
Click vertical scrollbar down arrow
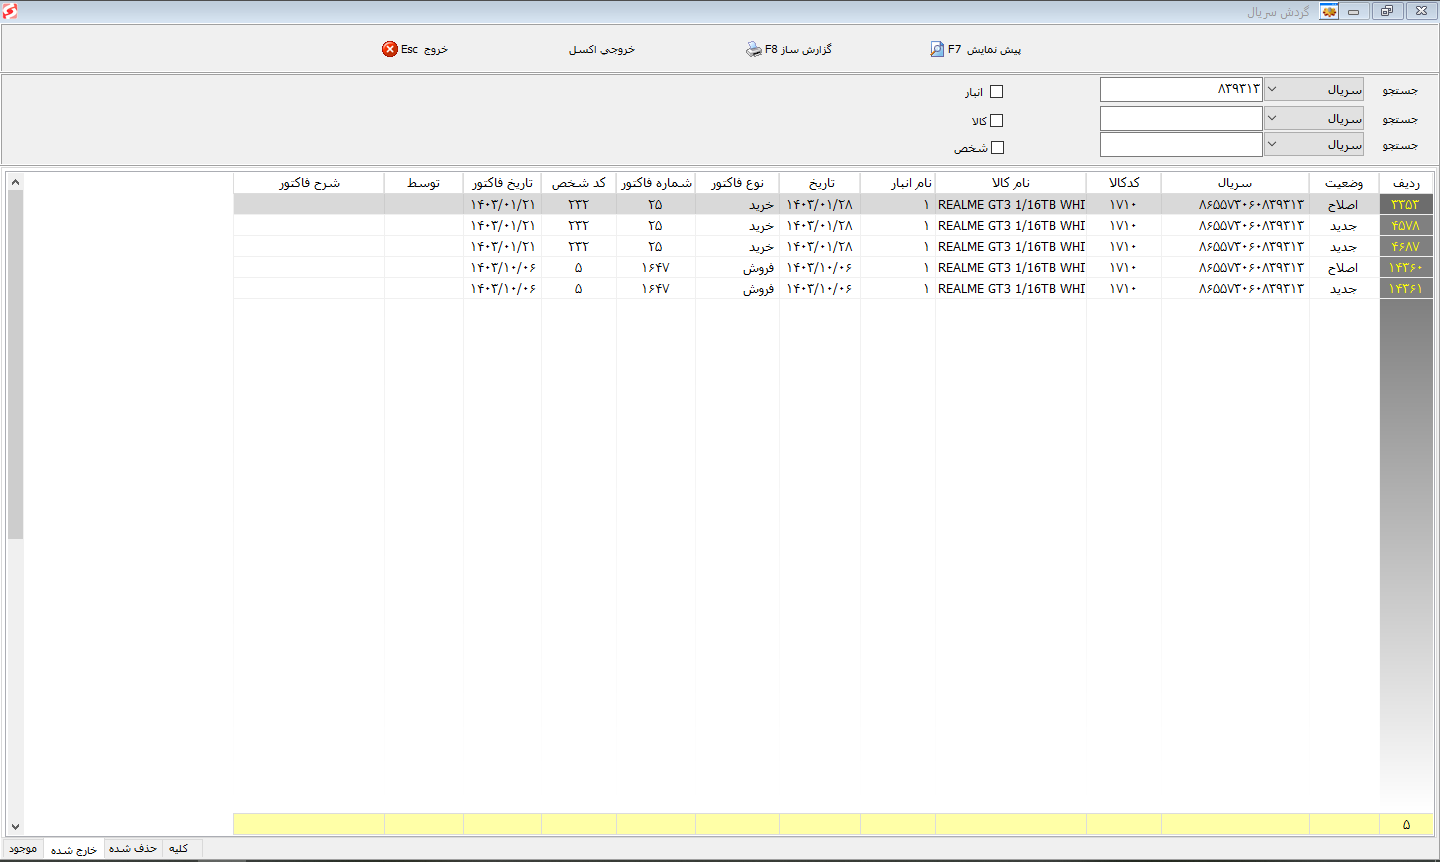click(x=15, y=827)
